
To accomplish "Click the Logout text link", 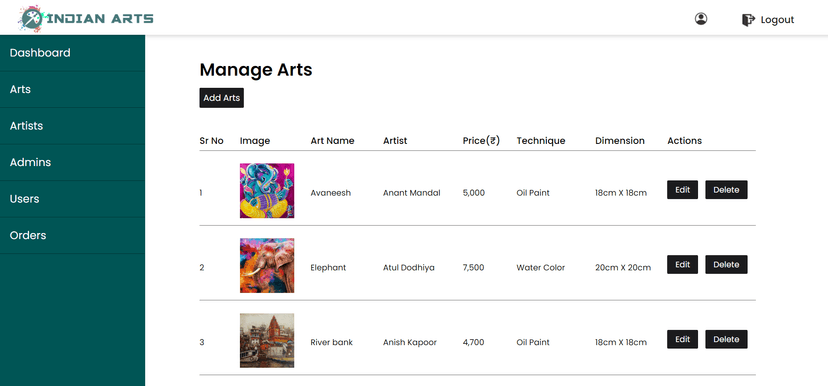I will pos(777,20).
